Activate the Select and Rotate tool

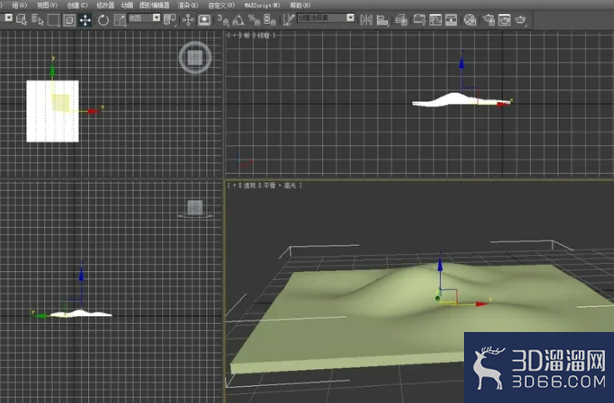point(103,20)
